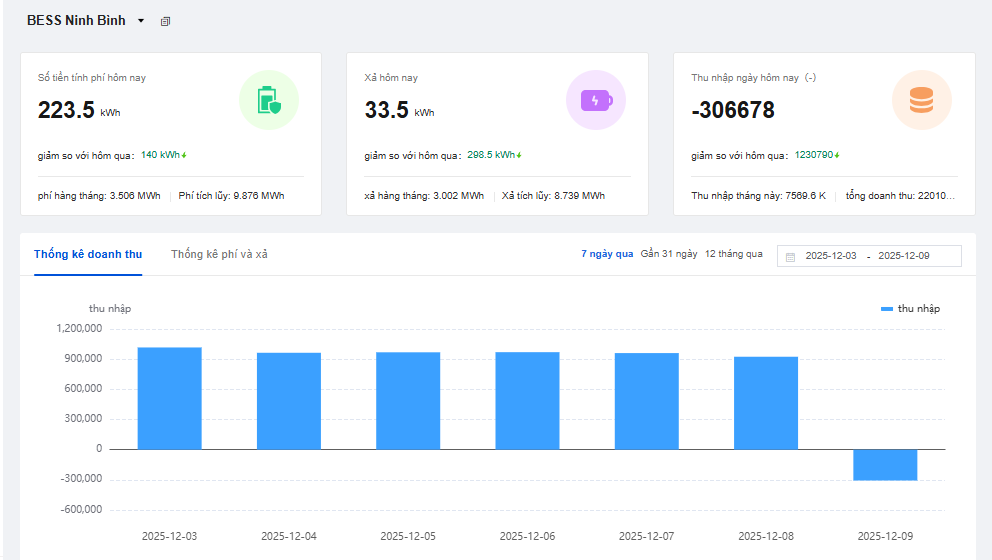Choose the 12 tháng qua range

coord(734,254)
